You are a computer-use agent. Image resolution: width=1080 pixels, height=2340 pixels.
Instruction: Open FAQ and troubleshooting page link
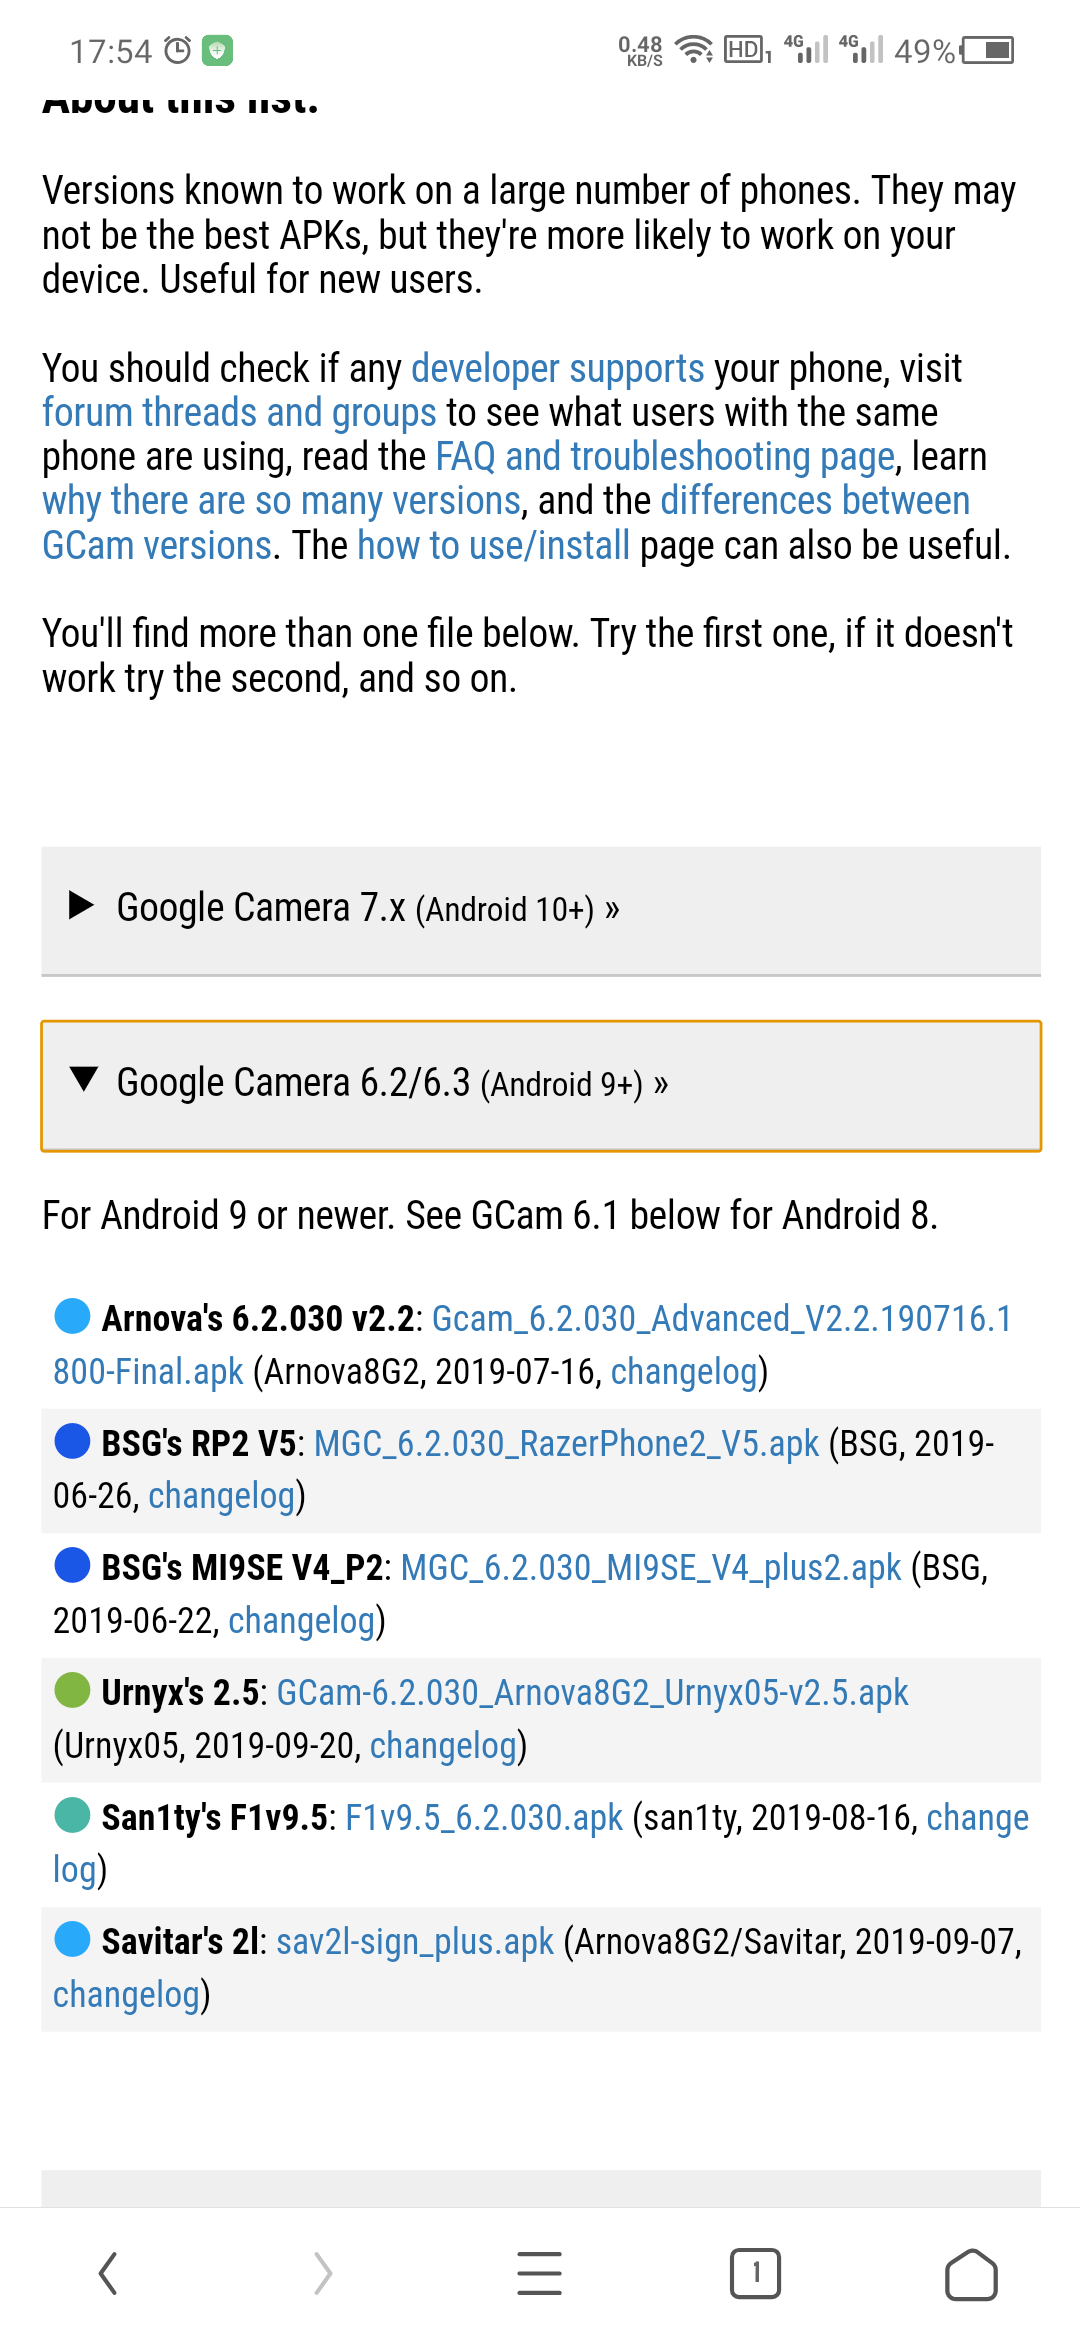pyautogui.click(x=665, y=457)
